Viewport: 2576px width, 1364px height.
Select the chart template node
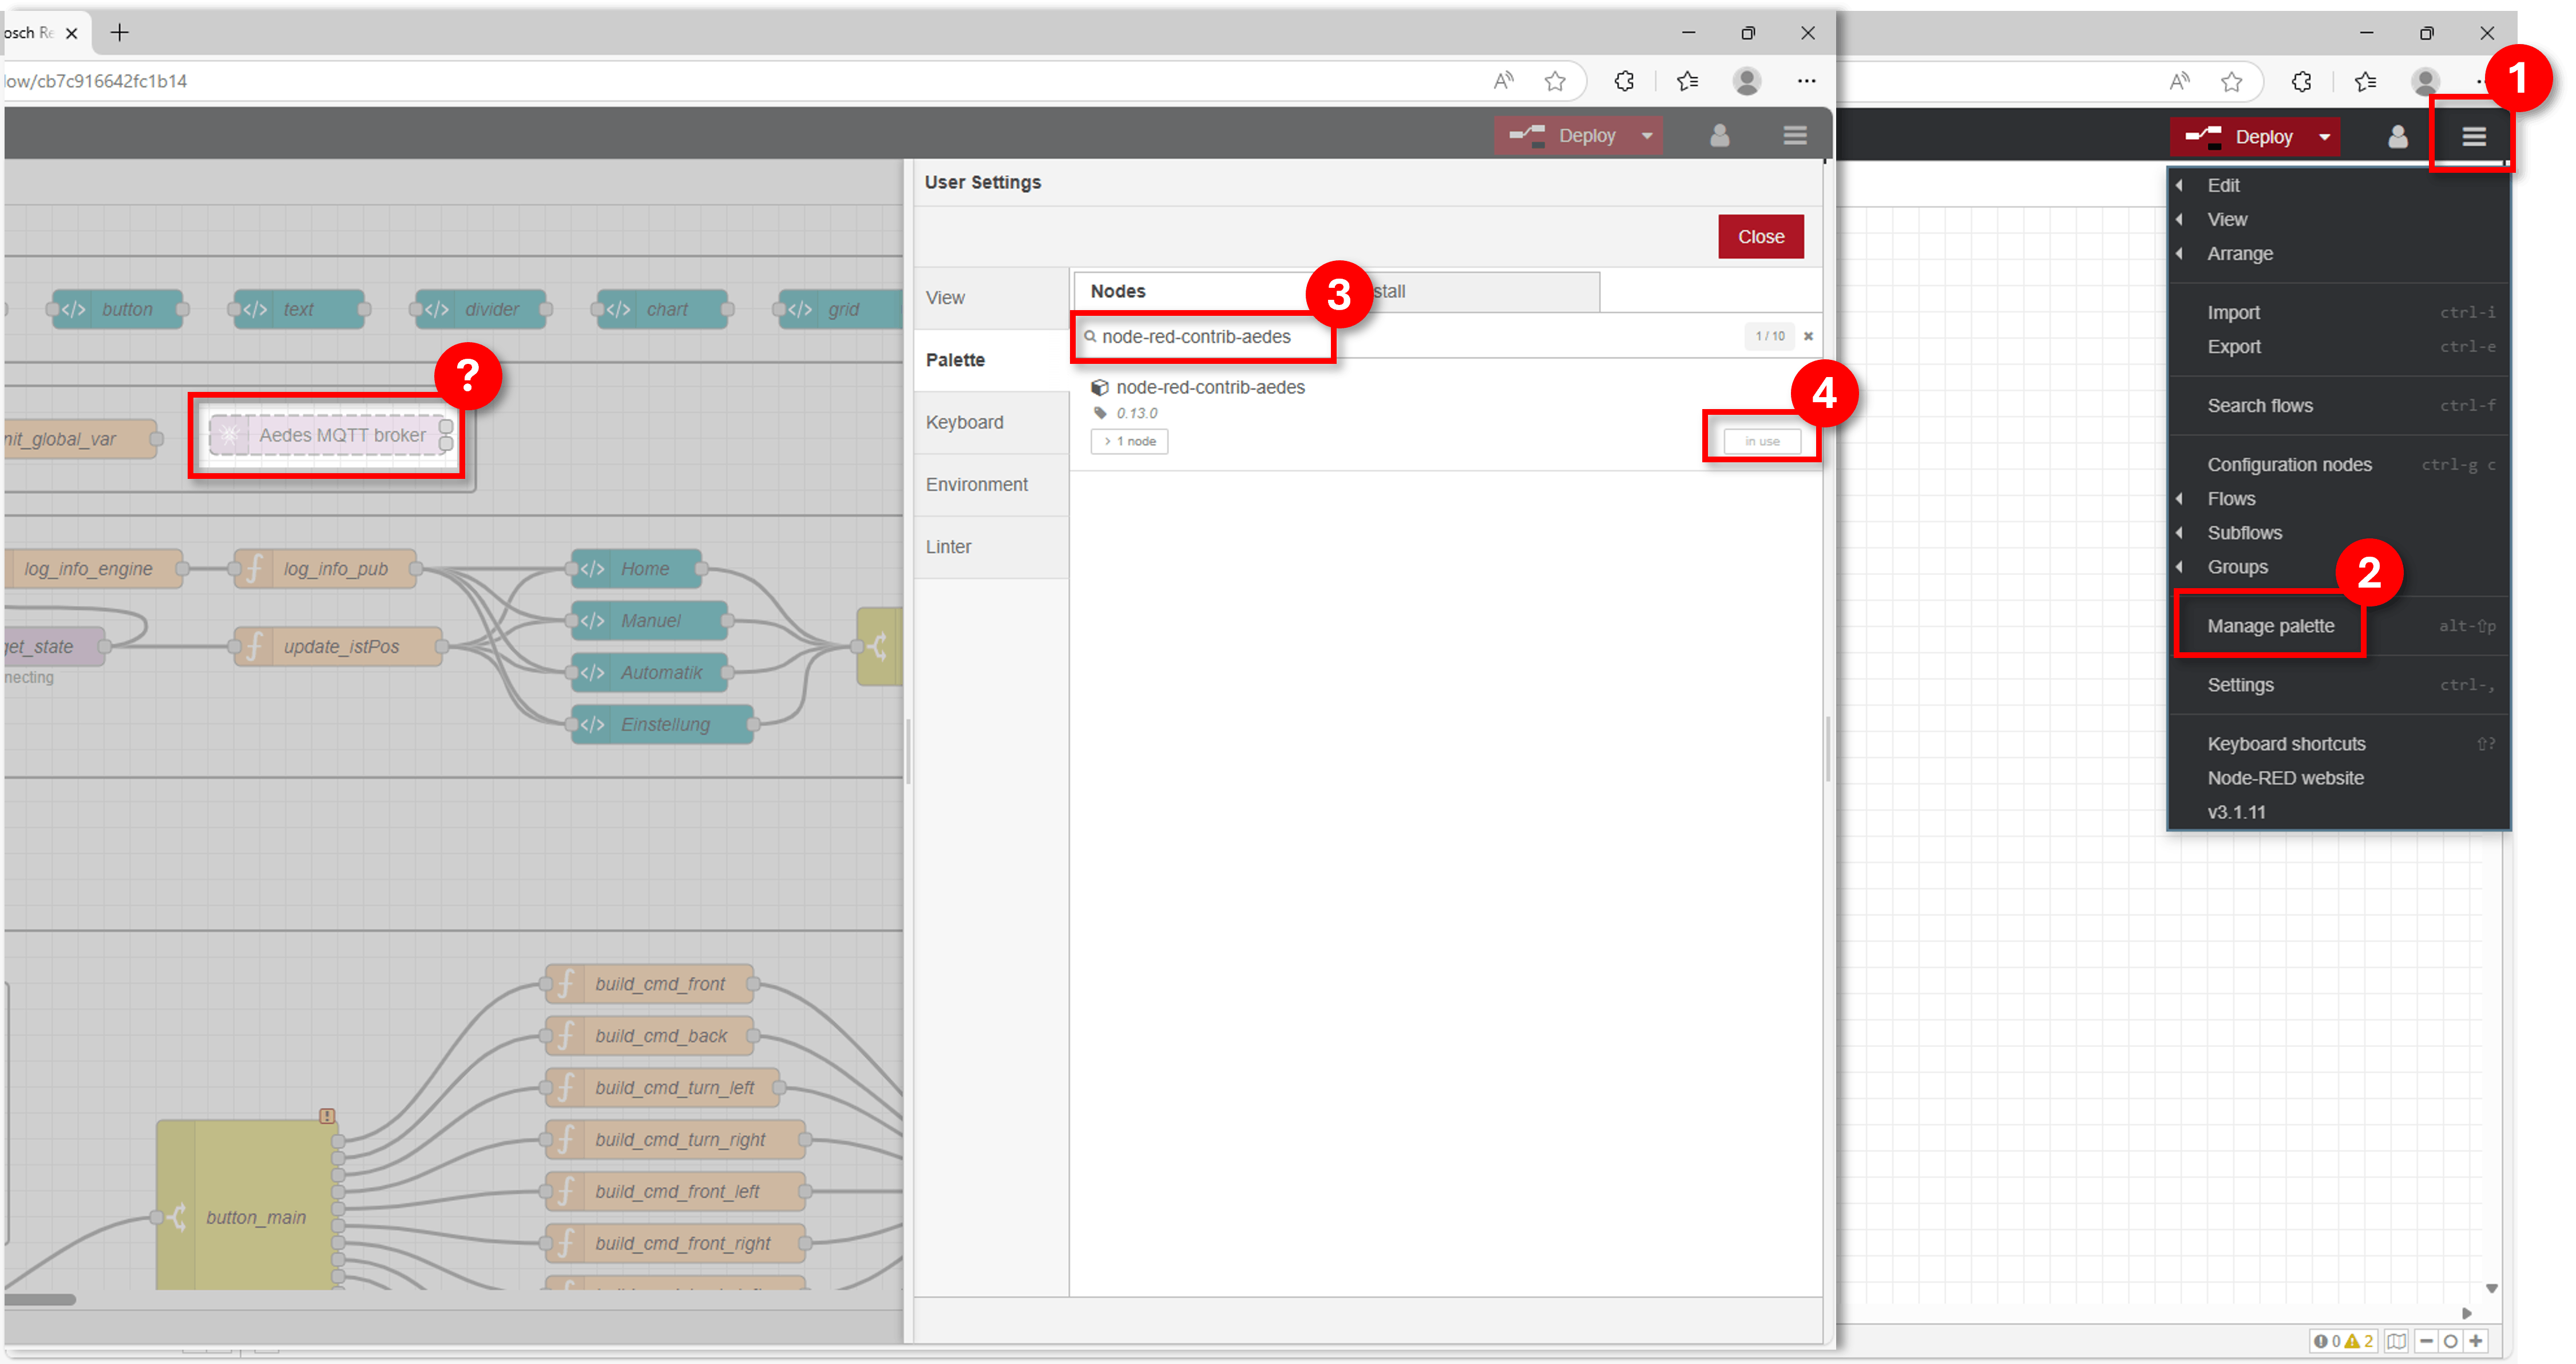tap(662, 309)
